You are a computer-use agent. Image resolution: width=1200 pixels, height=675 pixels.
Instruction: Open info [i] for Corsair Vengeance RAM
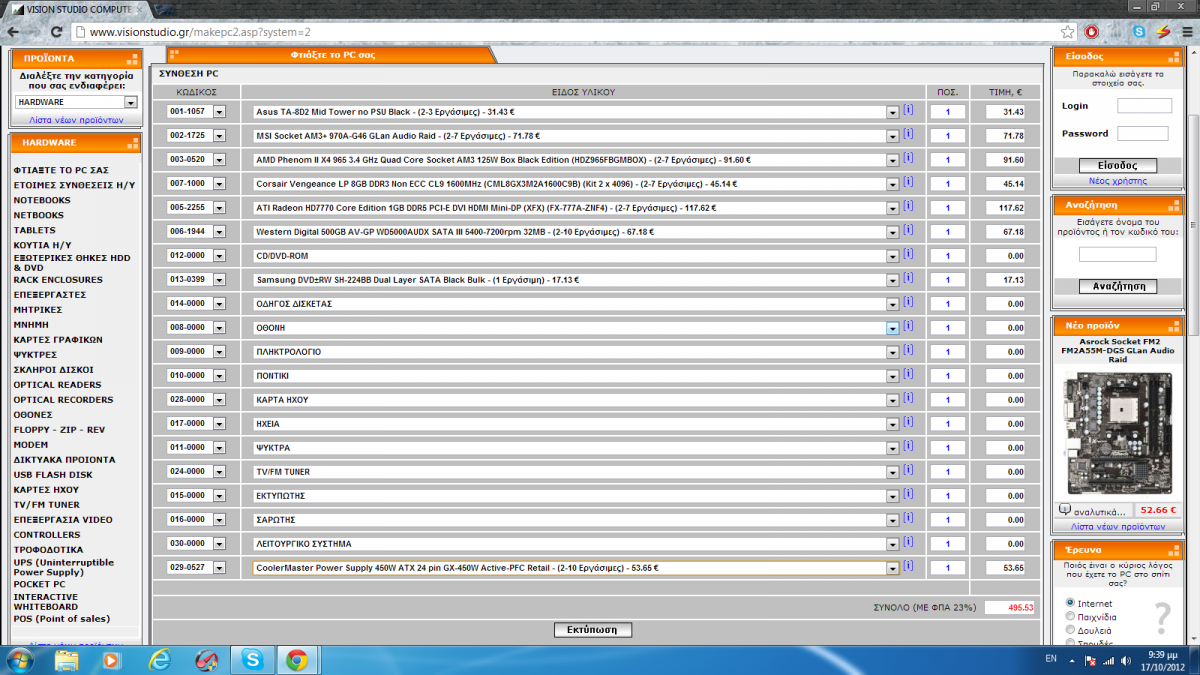pos(908,182)
